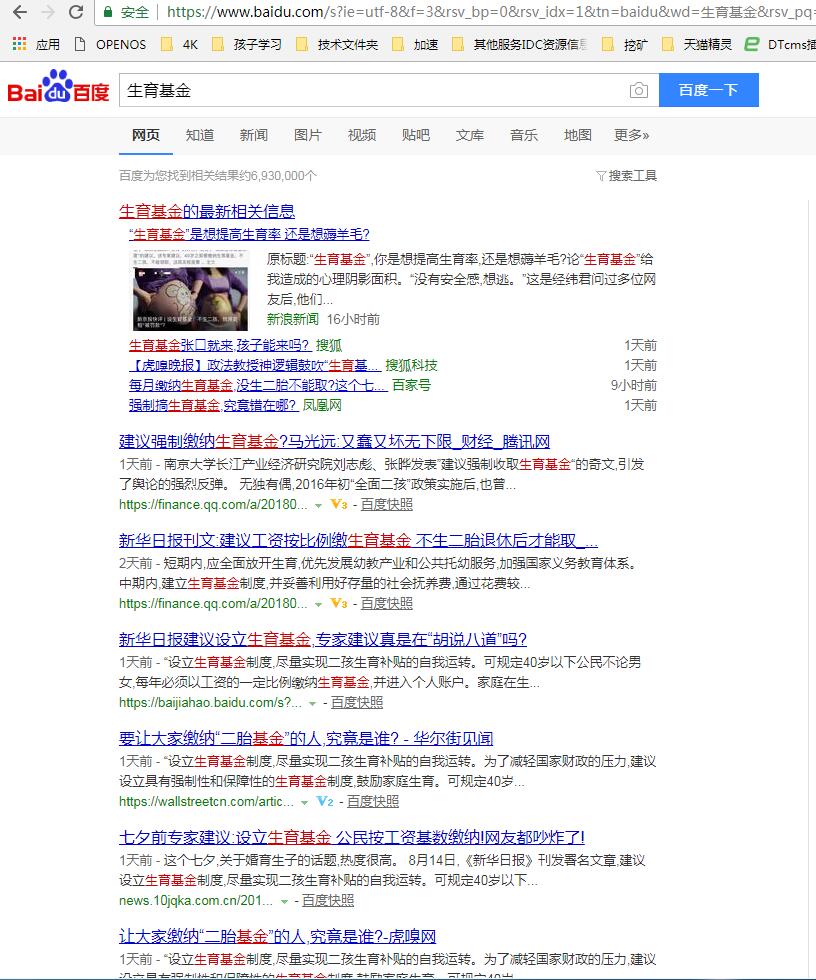Expand dropdown arrow beside news.10jqka.com.cn URL
816x980 pixels.
click(284, 901)
